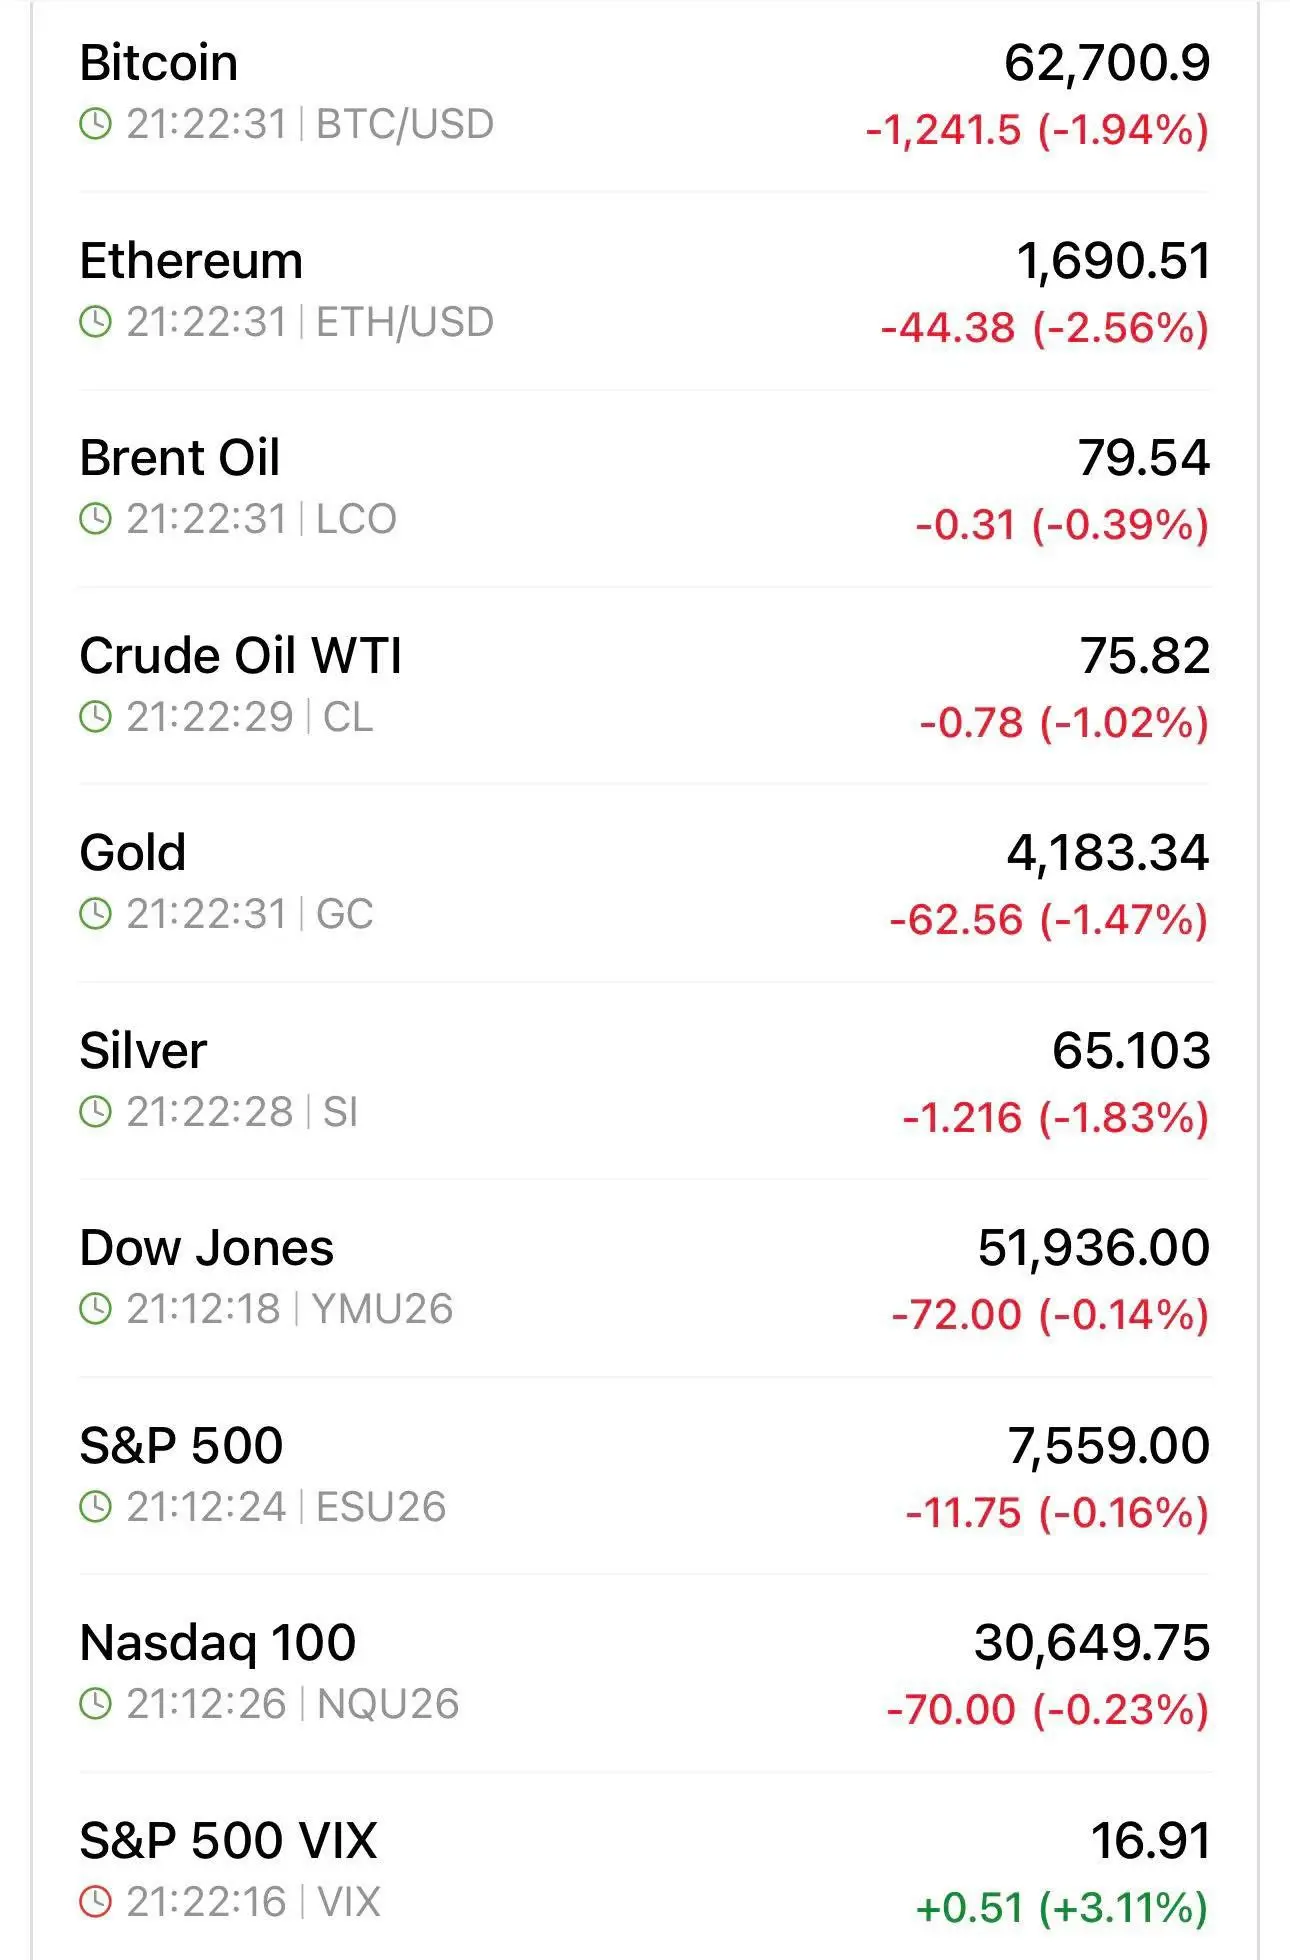Click the green clock icon under Ethereum
Viewport: 1290px width, 1960px height.
95,322
